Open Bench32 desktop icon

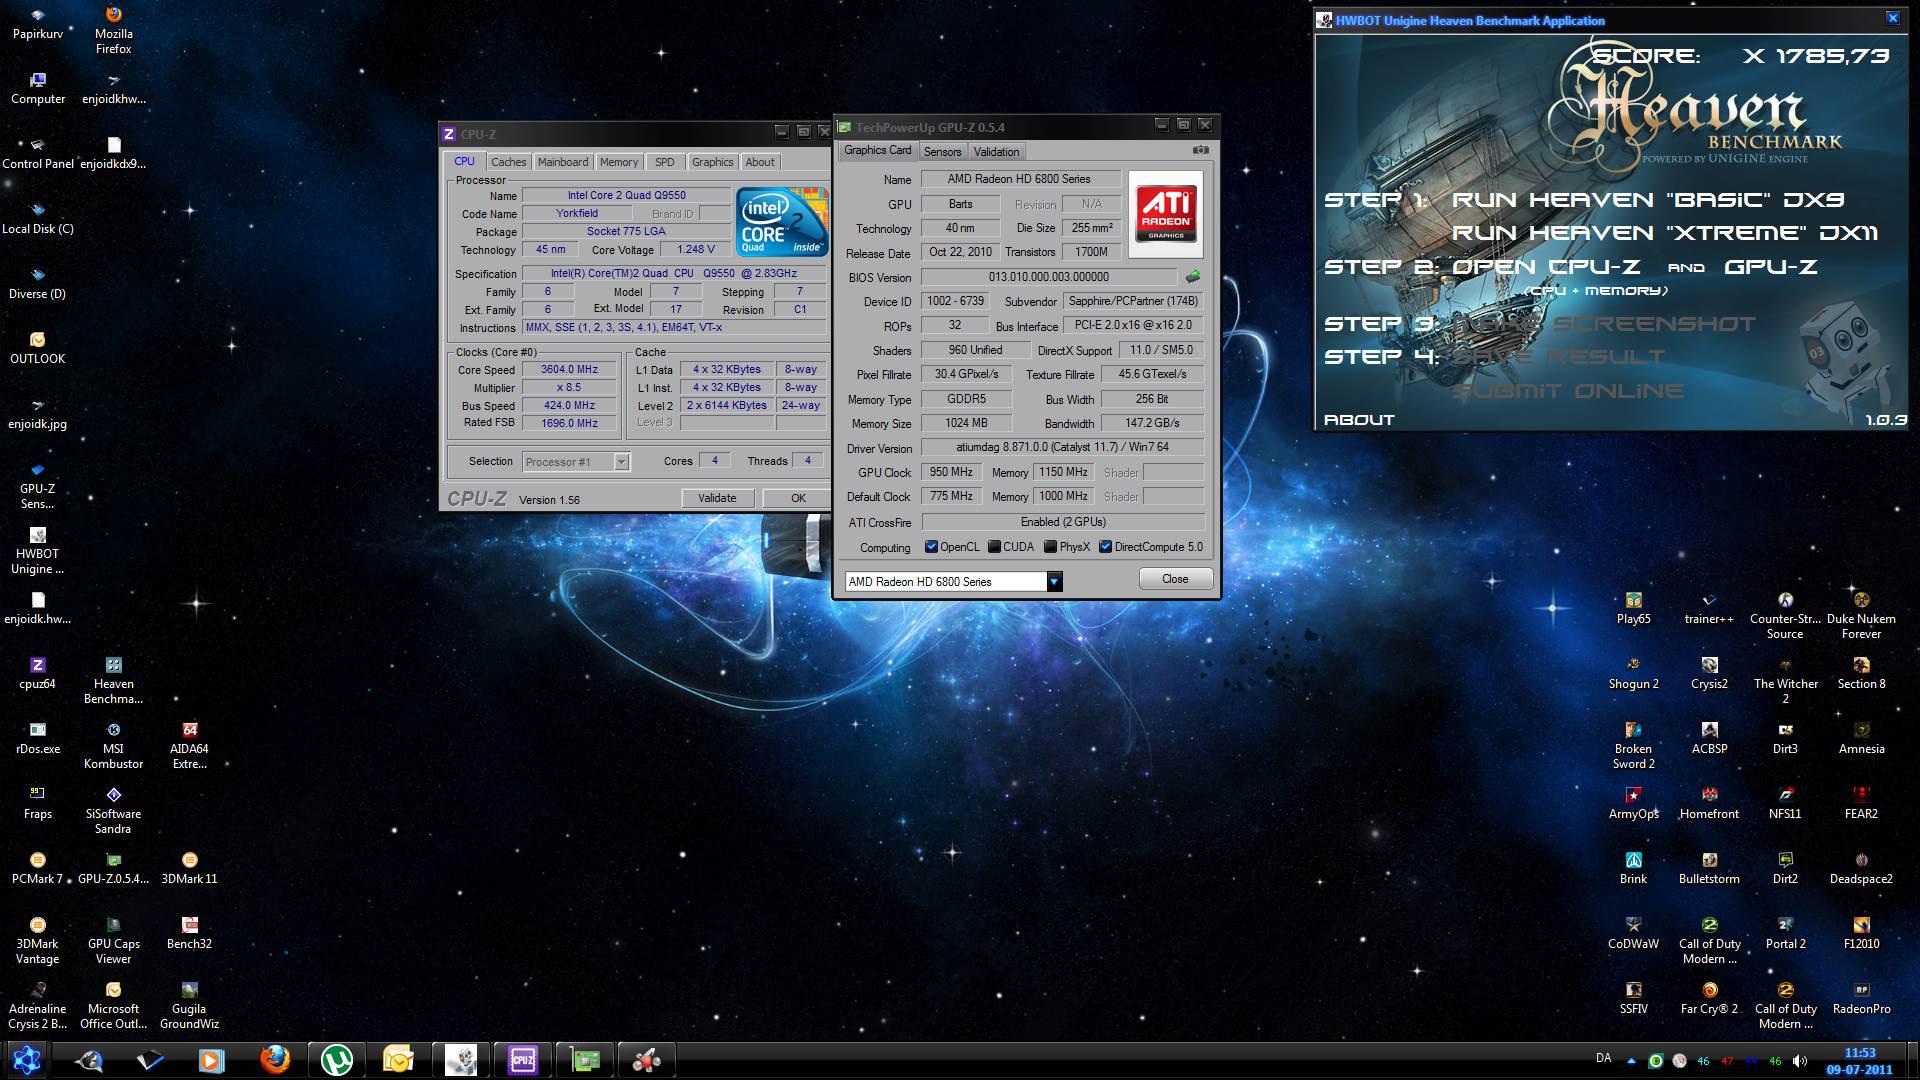tap(190, 933)
